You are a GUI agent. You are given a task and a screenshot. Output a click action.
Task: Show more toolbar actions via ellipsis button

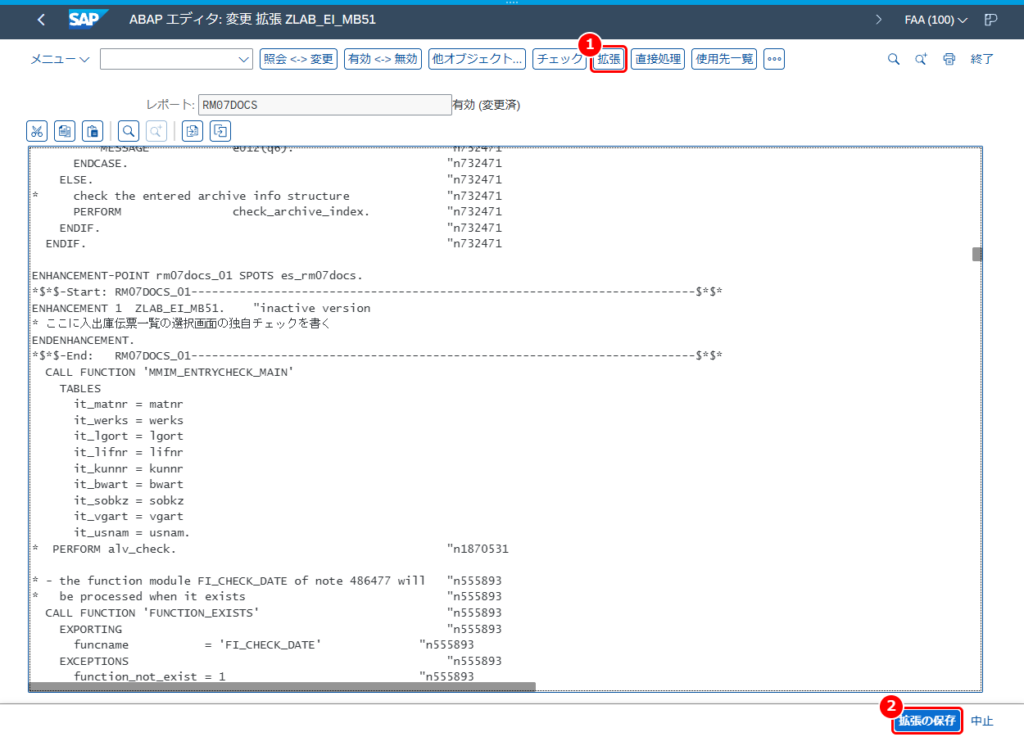[x=774, y=59]
